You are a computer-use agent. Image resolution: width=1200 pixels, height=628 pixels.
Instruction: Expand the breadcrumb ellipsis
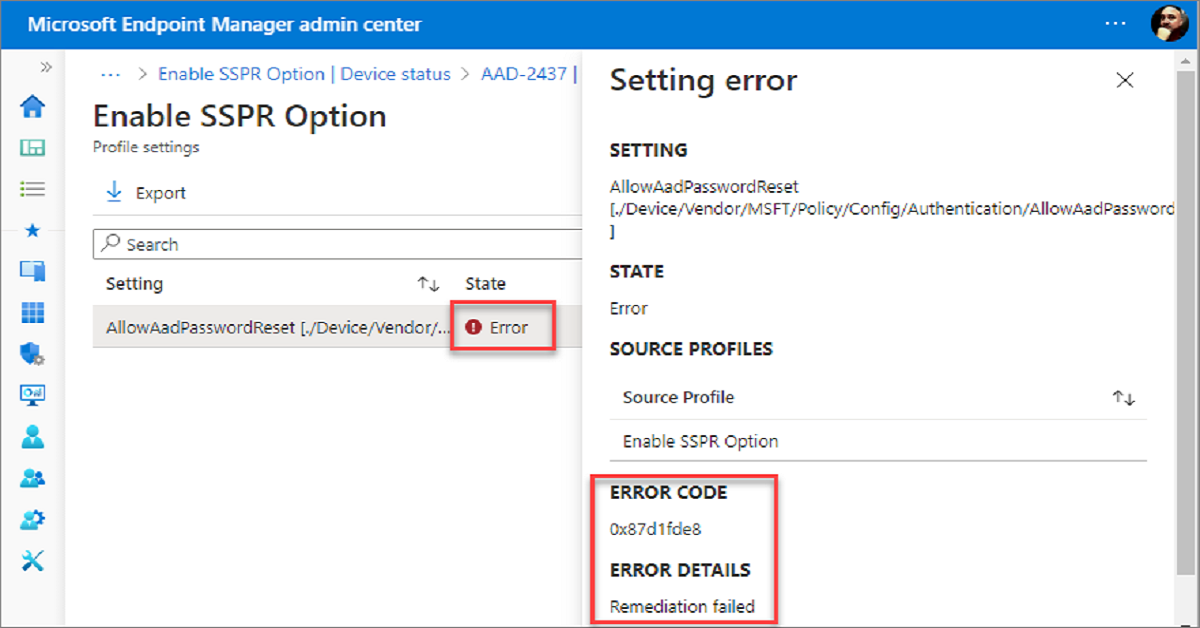coord(111,74)
